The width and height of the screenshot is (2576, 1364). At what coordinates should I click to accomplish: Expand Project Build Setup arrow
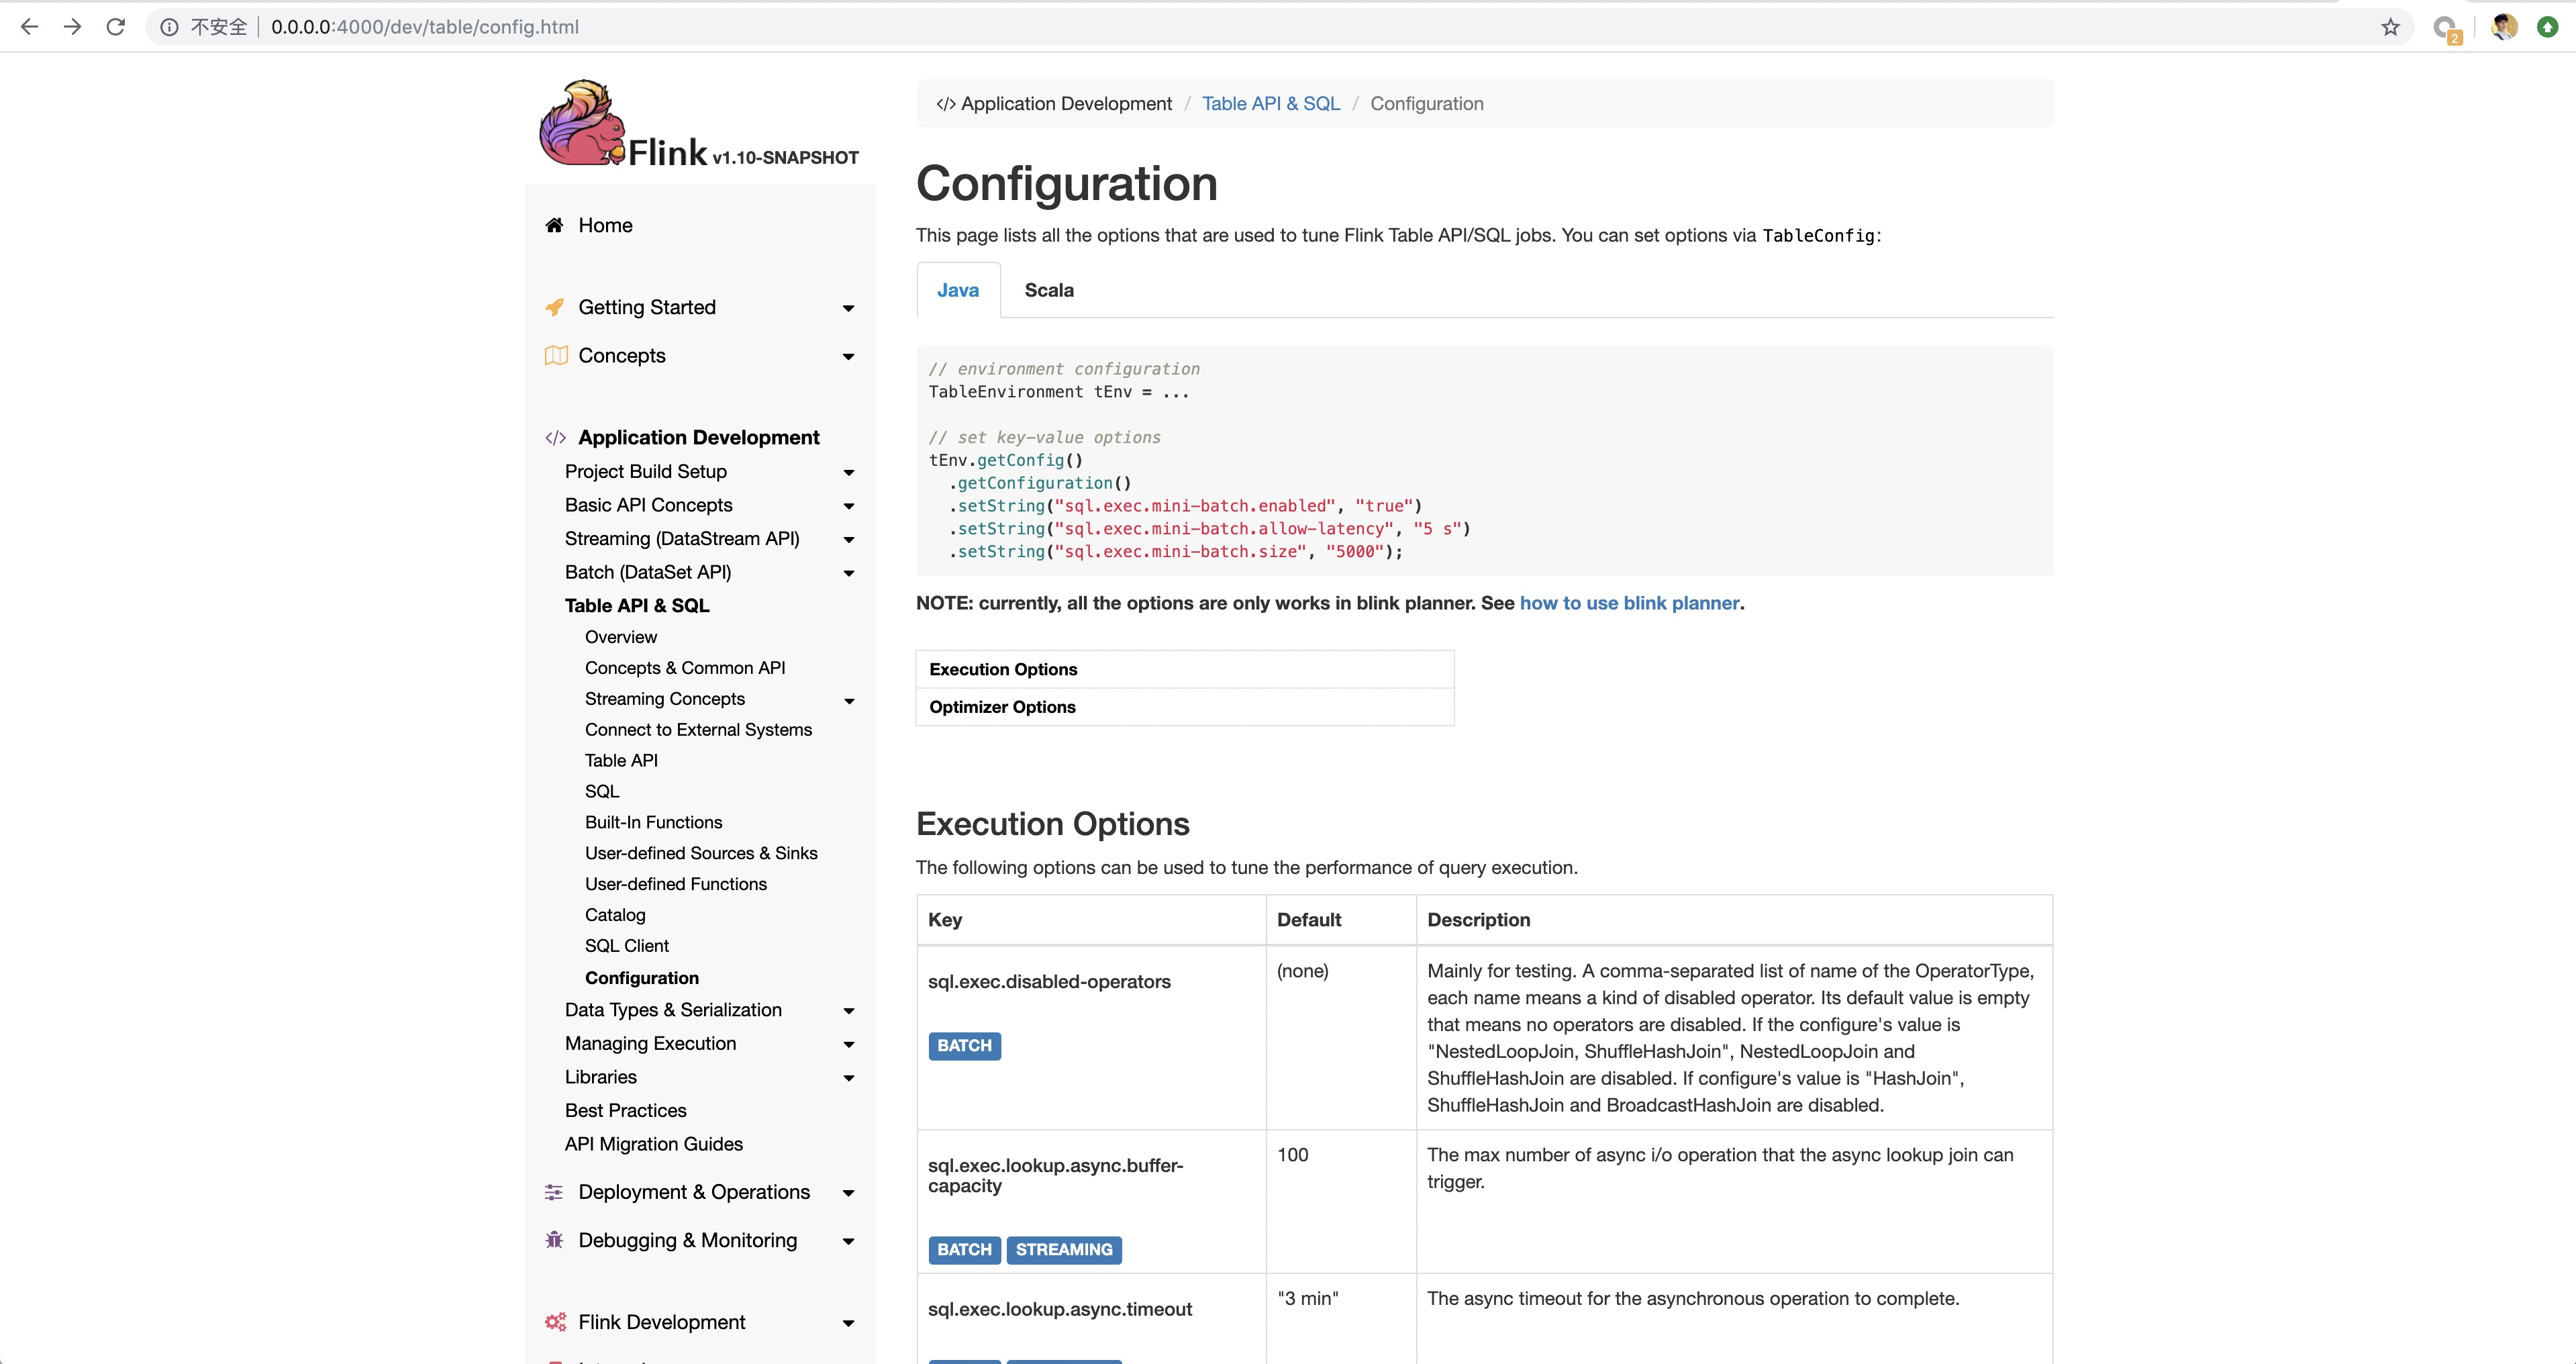click(x=848, y=472)
